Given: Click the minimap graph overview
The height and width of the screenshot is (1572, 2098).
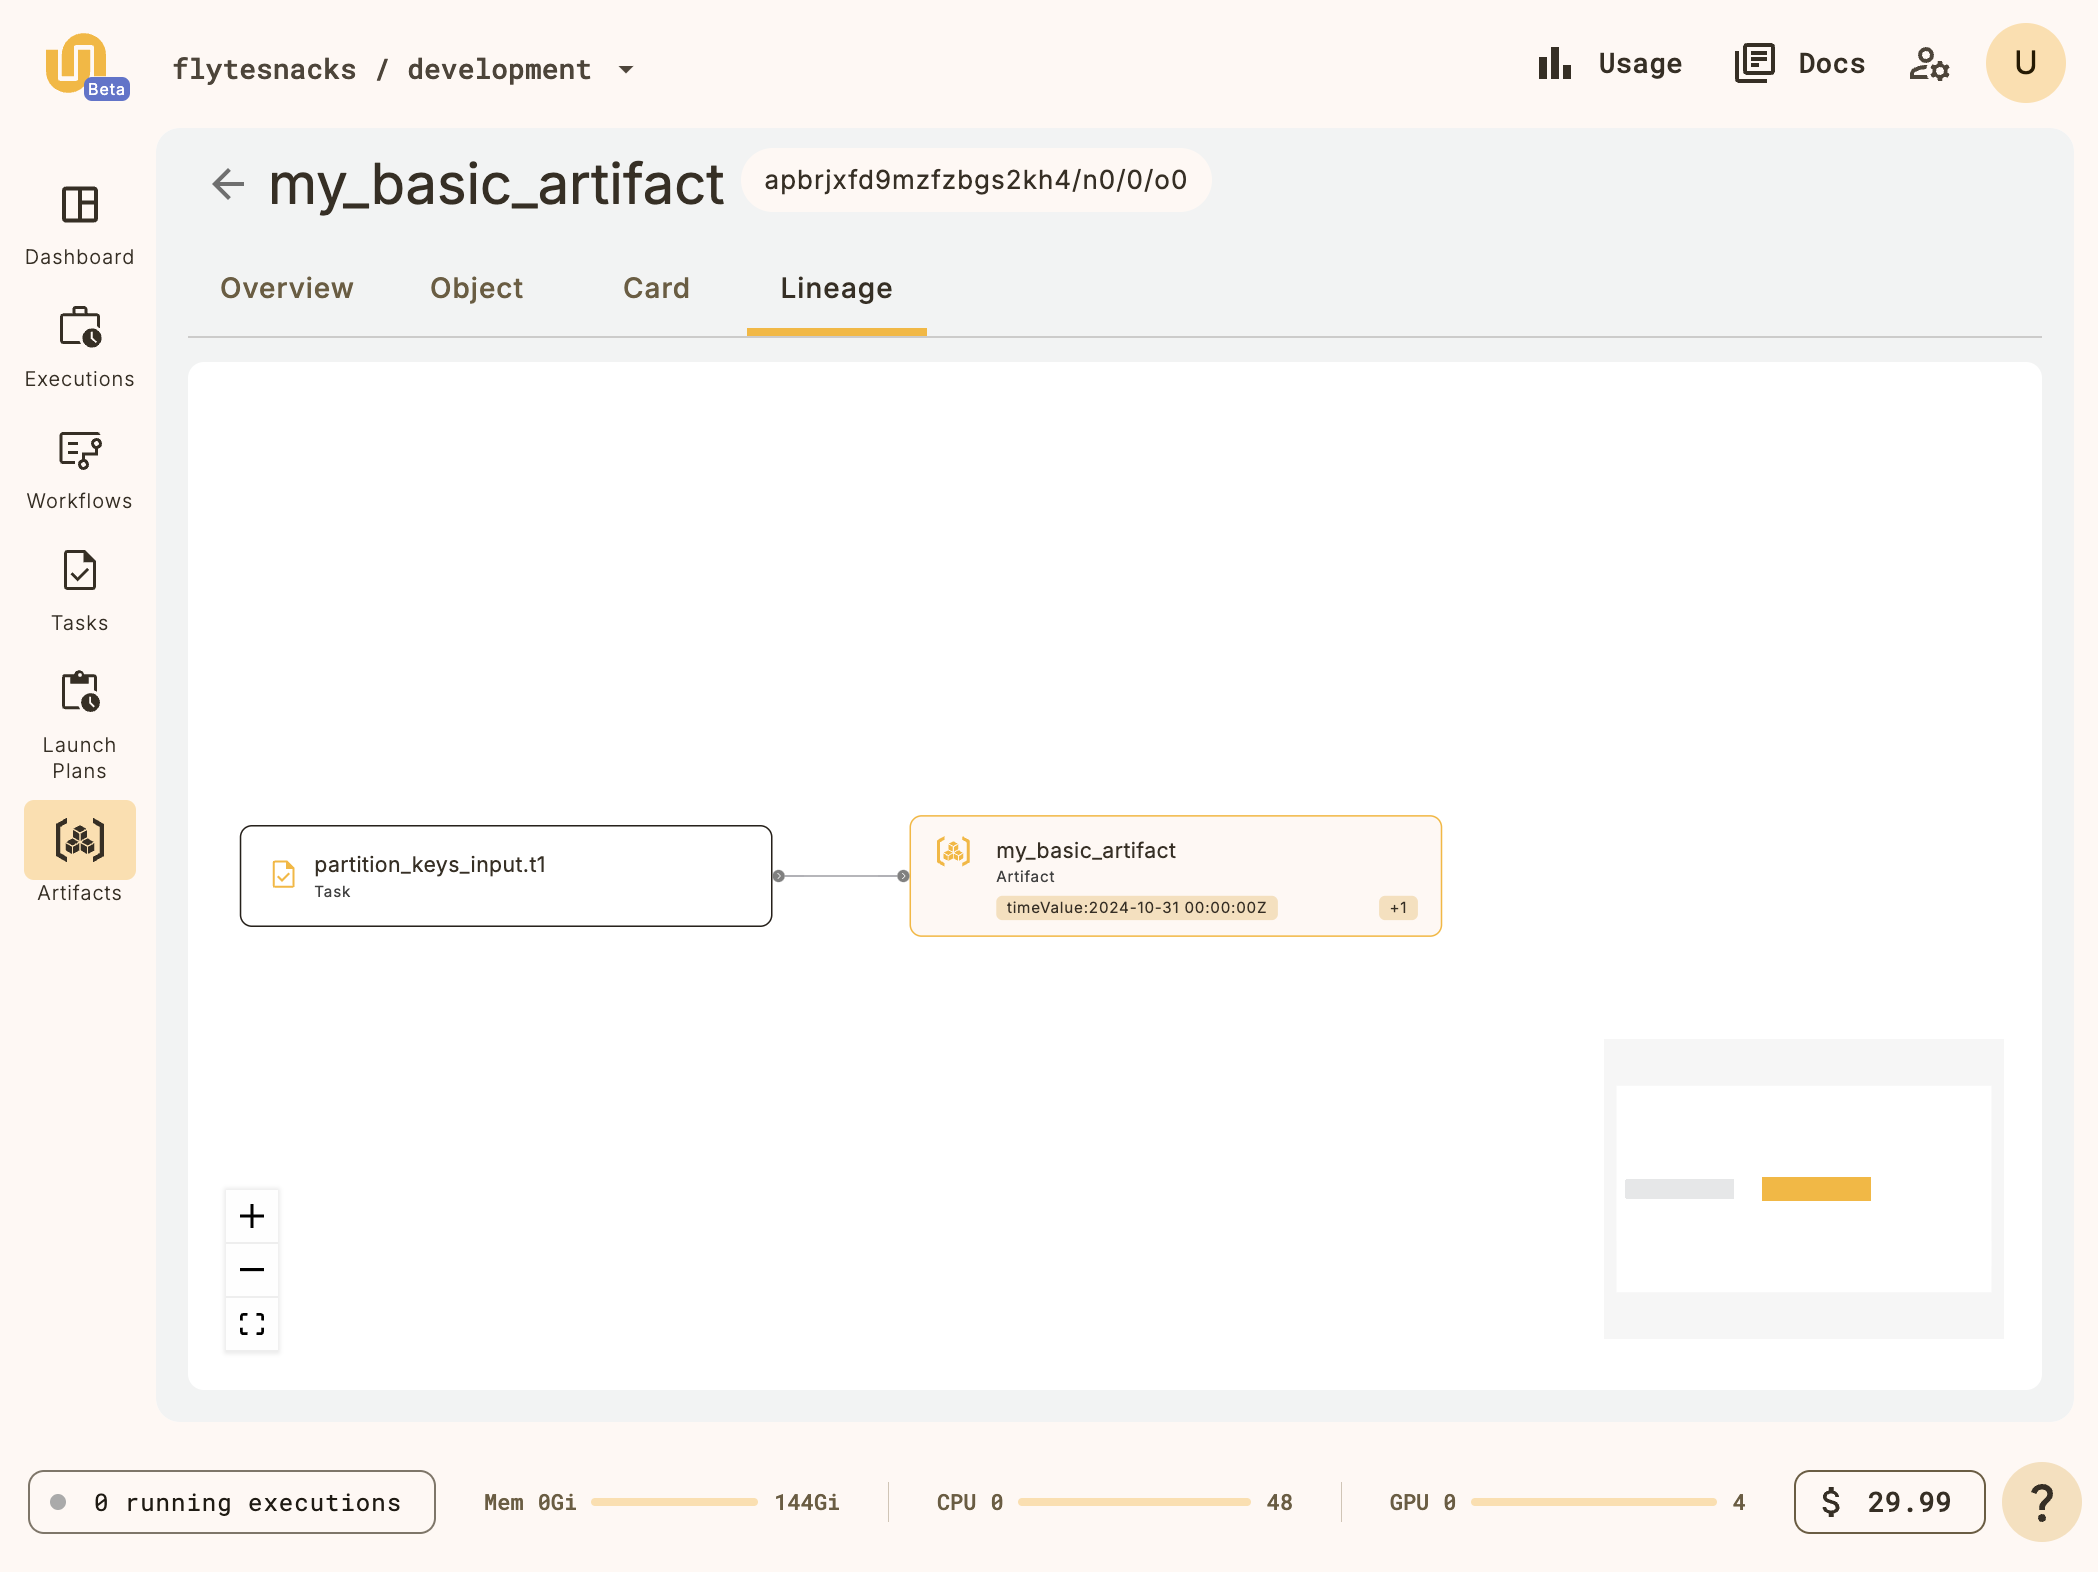Looking at the screenshot, I should point(1803,1188).
